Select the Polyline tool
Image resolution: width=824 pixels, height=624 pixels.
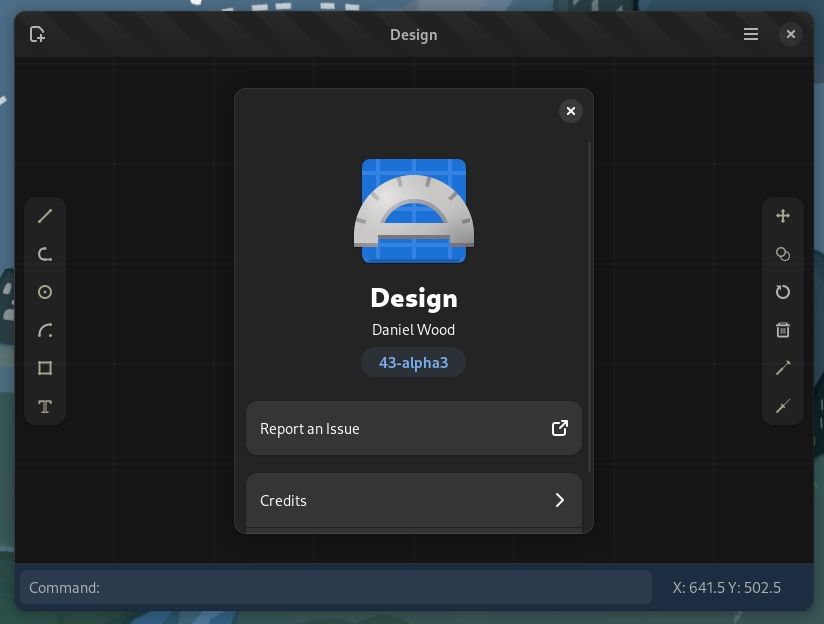tap(45, 254)
